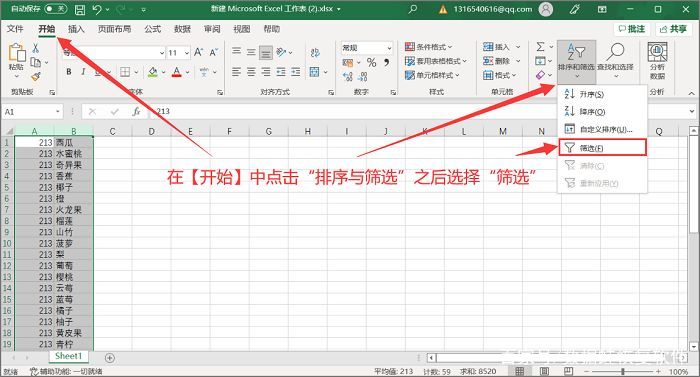Click the 排序和筛选 button
Screen dimensions: 700x377
pyautogui.click(x=576, y=61)
